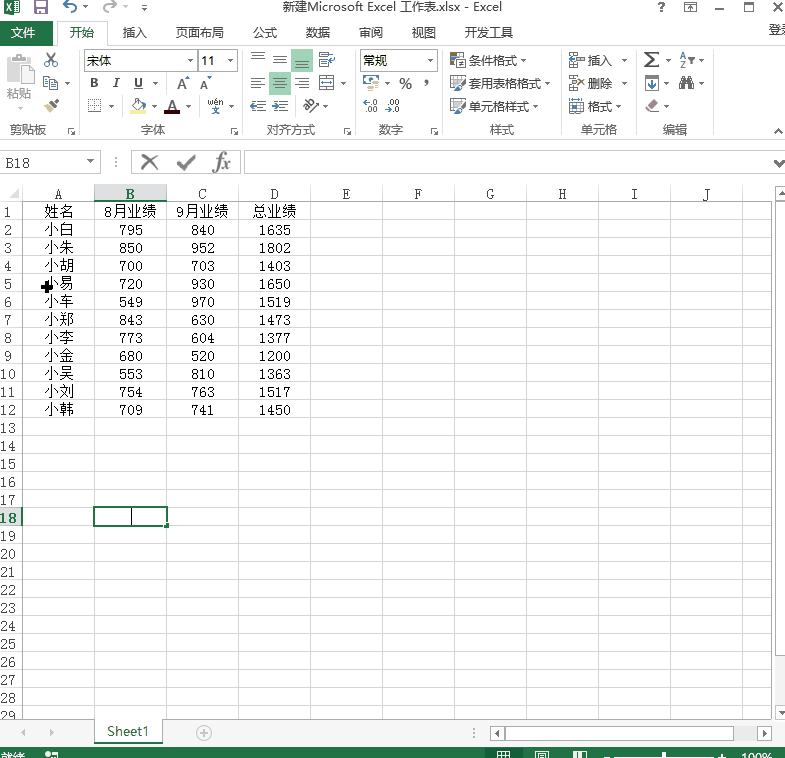Click the Decrease Indent icon
This screenshot has height=758, width=785.
point(258,106)
